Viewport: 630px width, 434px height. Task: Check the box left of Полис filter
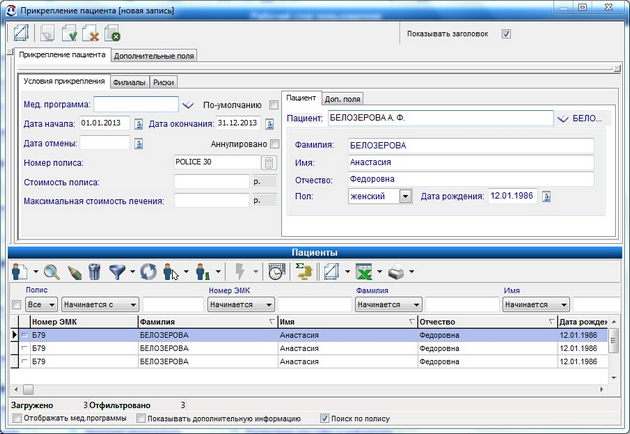point(16,305)
